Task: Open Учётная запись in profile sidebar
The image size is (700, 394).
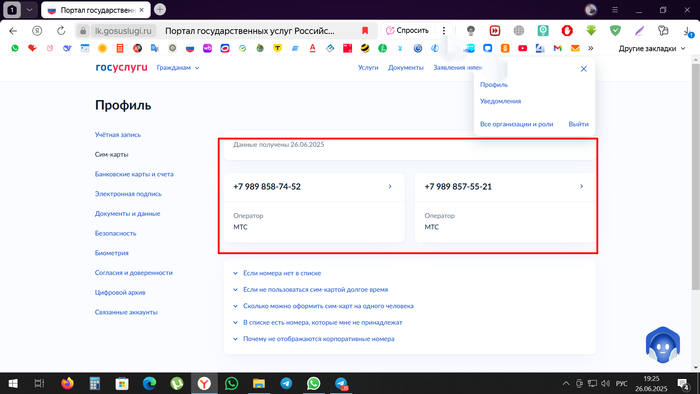Action: coord(117,135)
